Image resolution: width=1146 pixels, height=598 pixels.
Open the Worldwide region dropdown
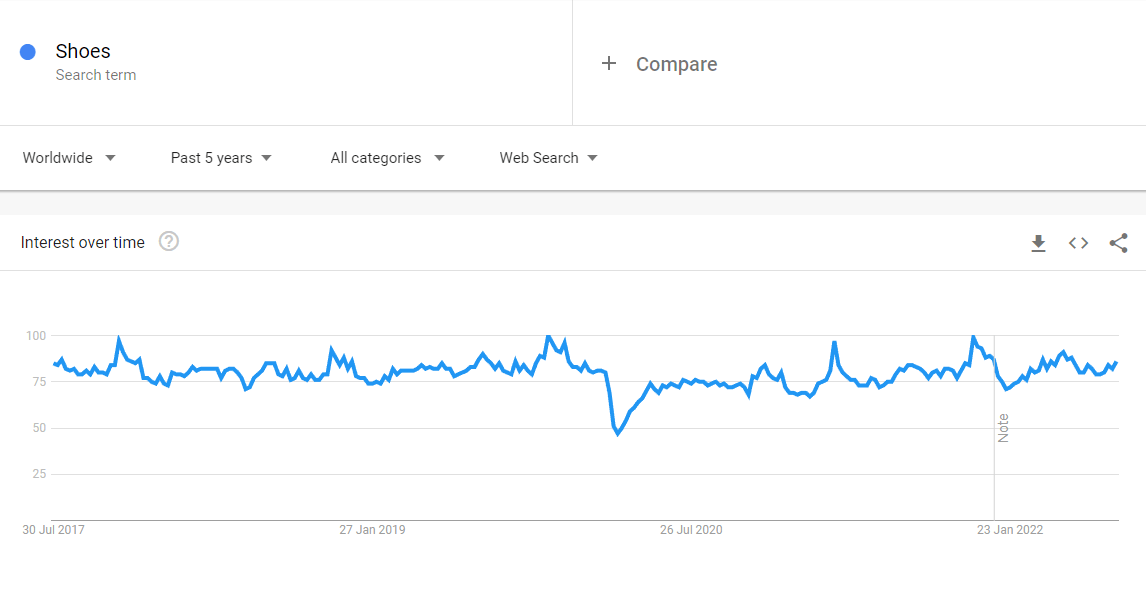point(69,158)
